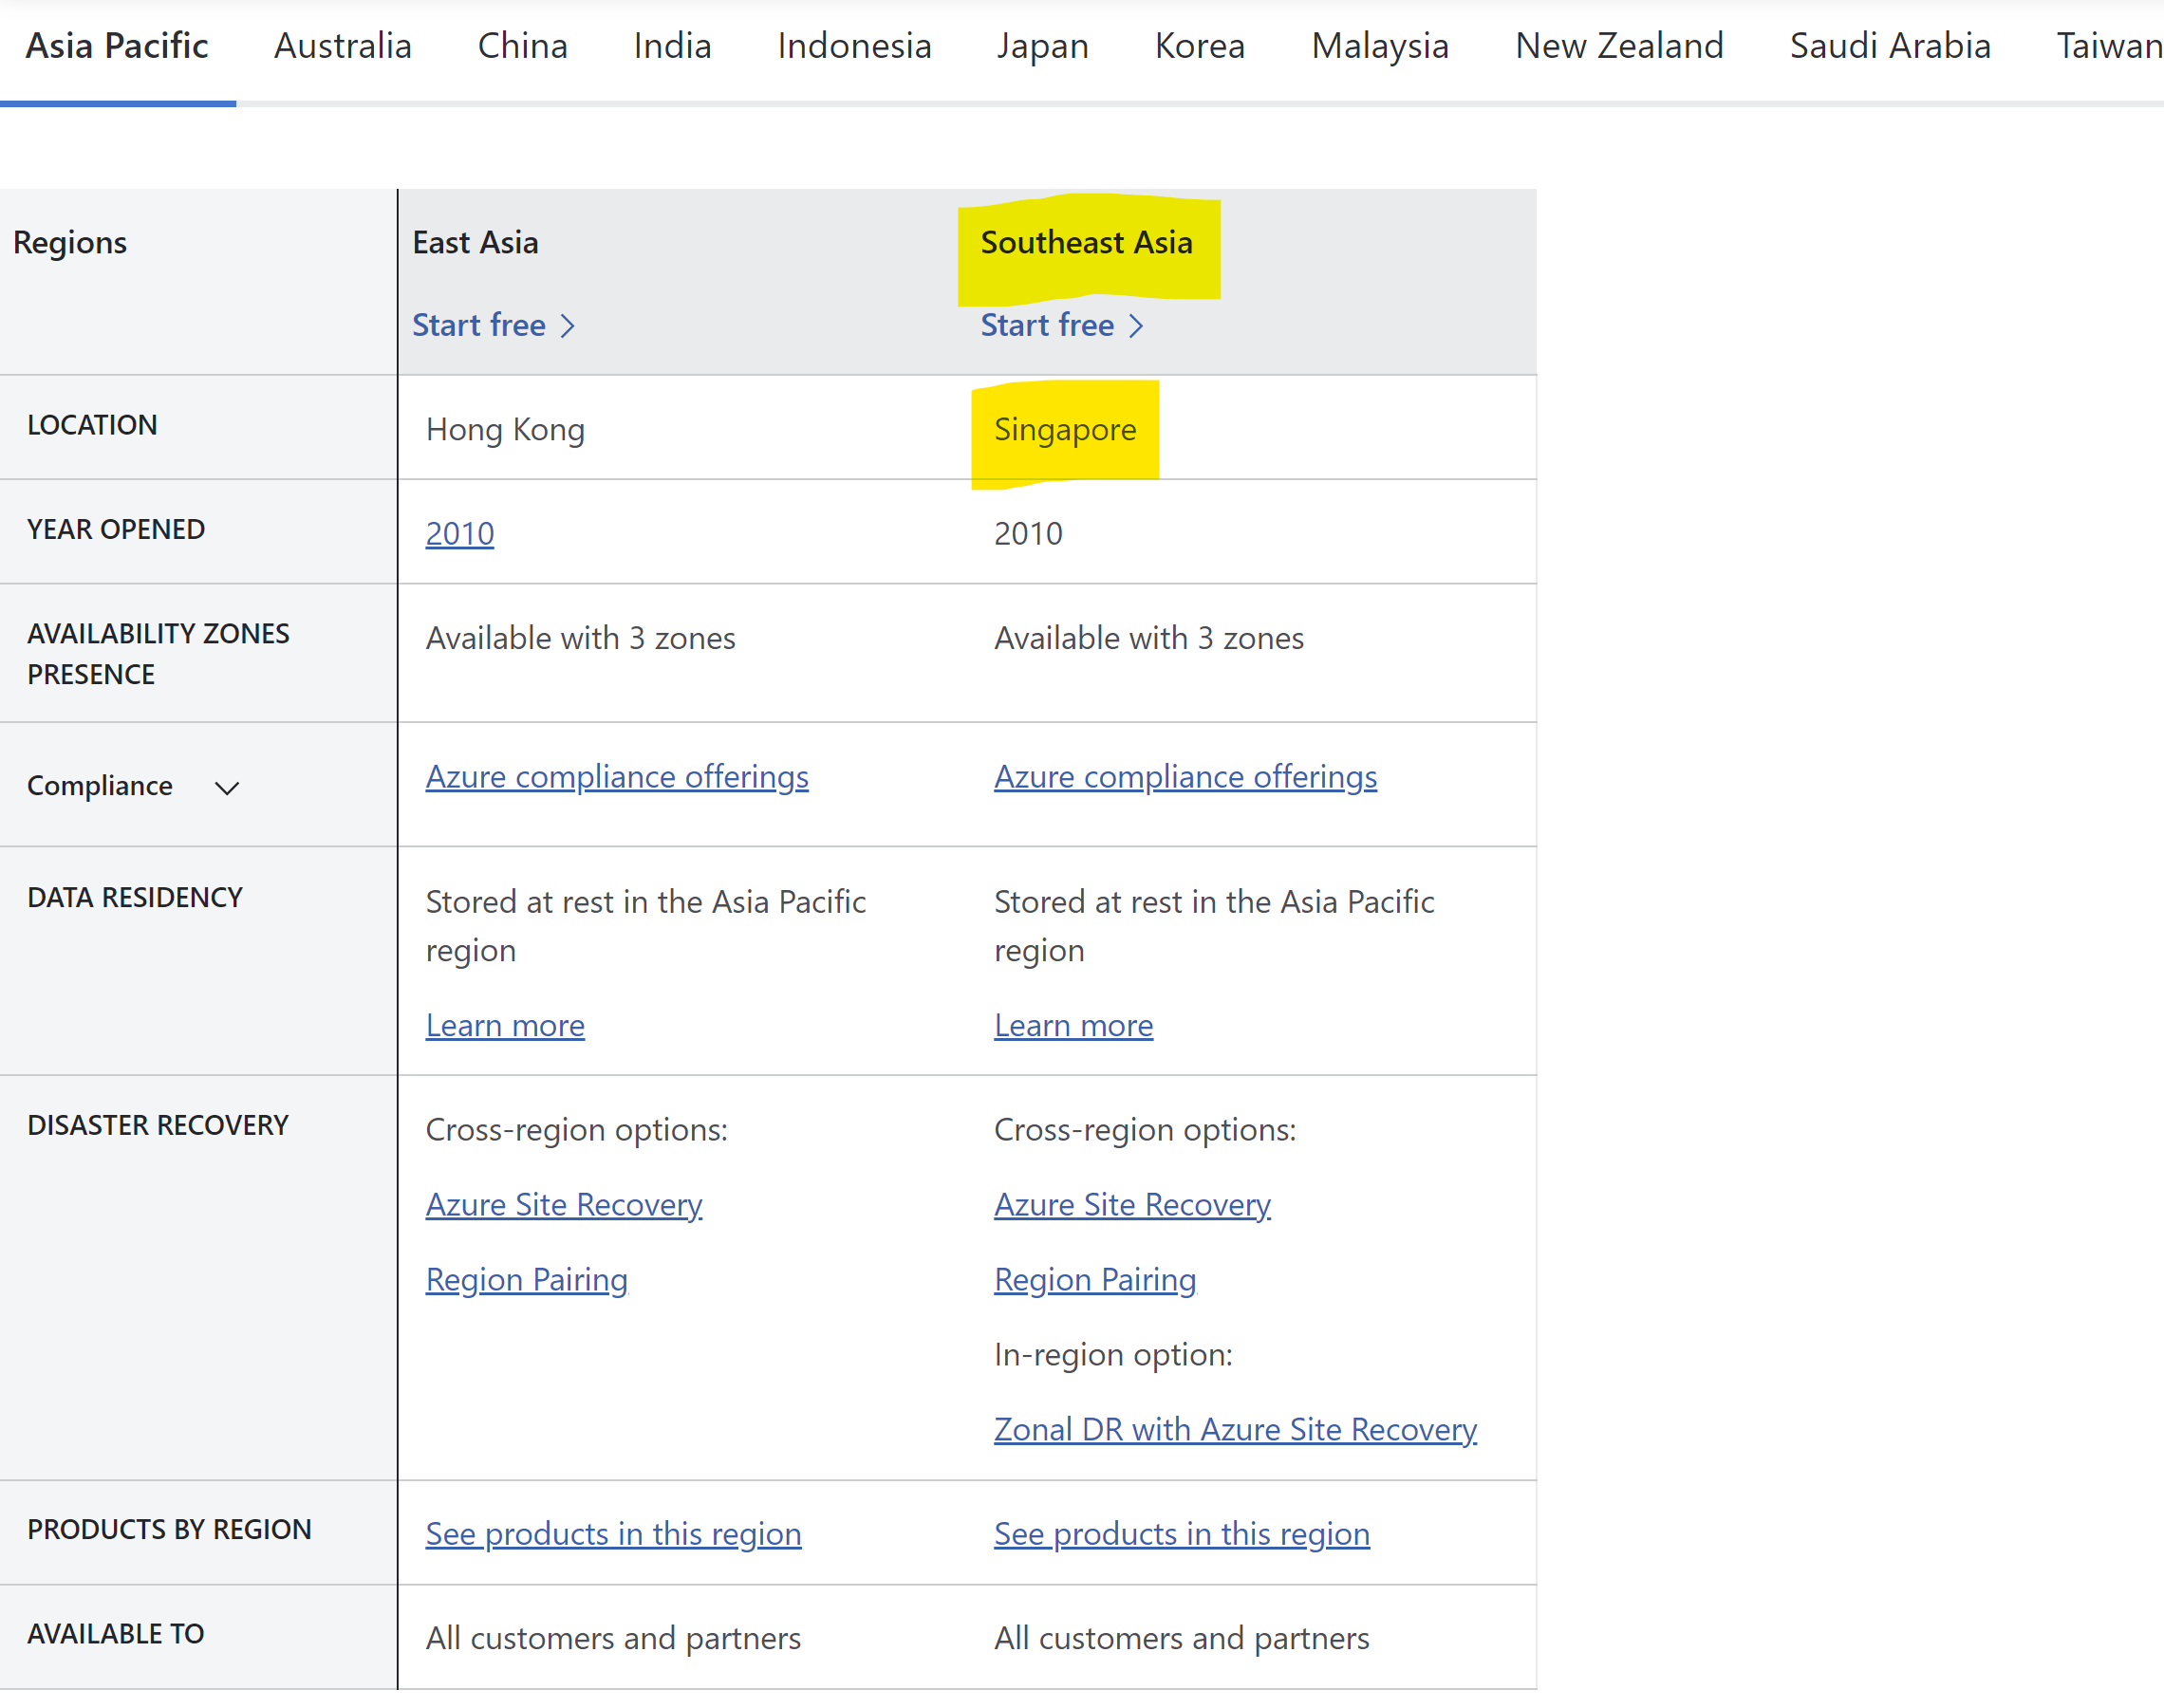
Task: Click the 'In-region option:' text
Action: point(1112,1354)
